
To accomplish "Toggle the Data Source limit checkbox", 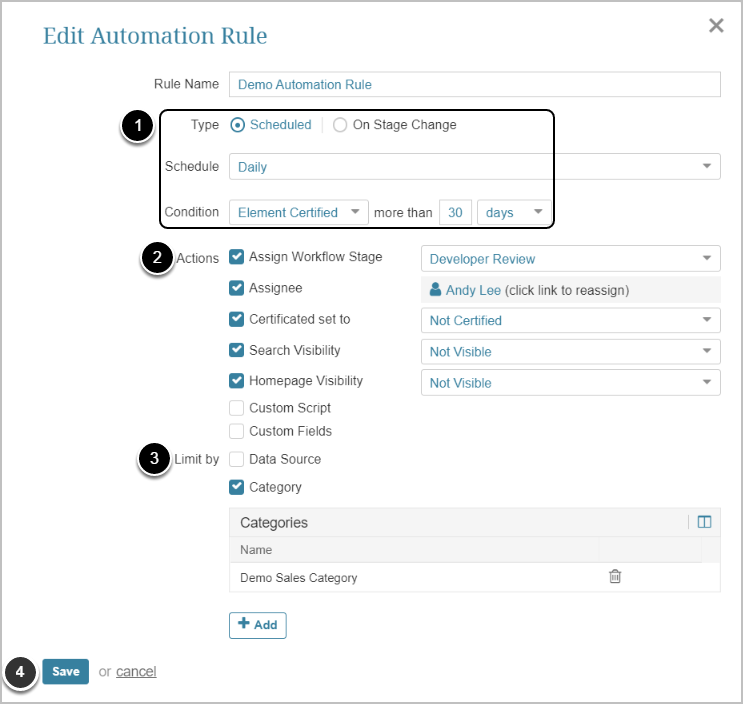I will [236, 459].
